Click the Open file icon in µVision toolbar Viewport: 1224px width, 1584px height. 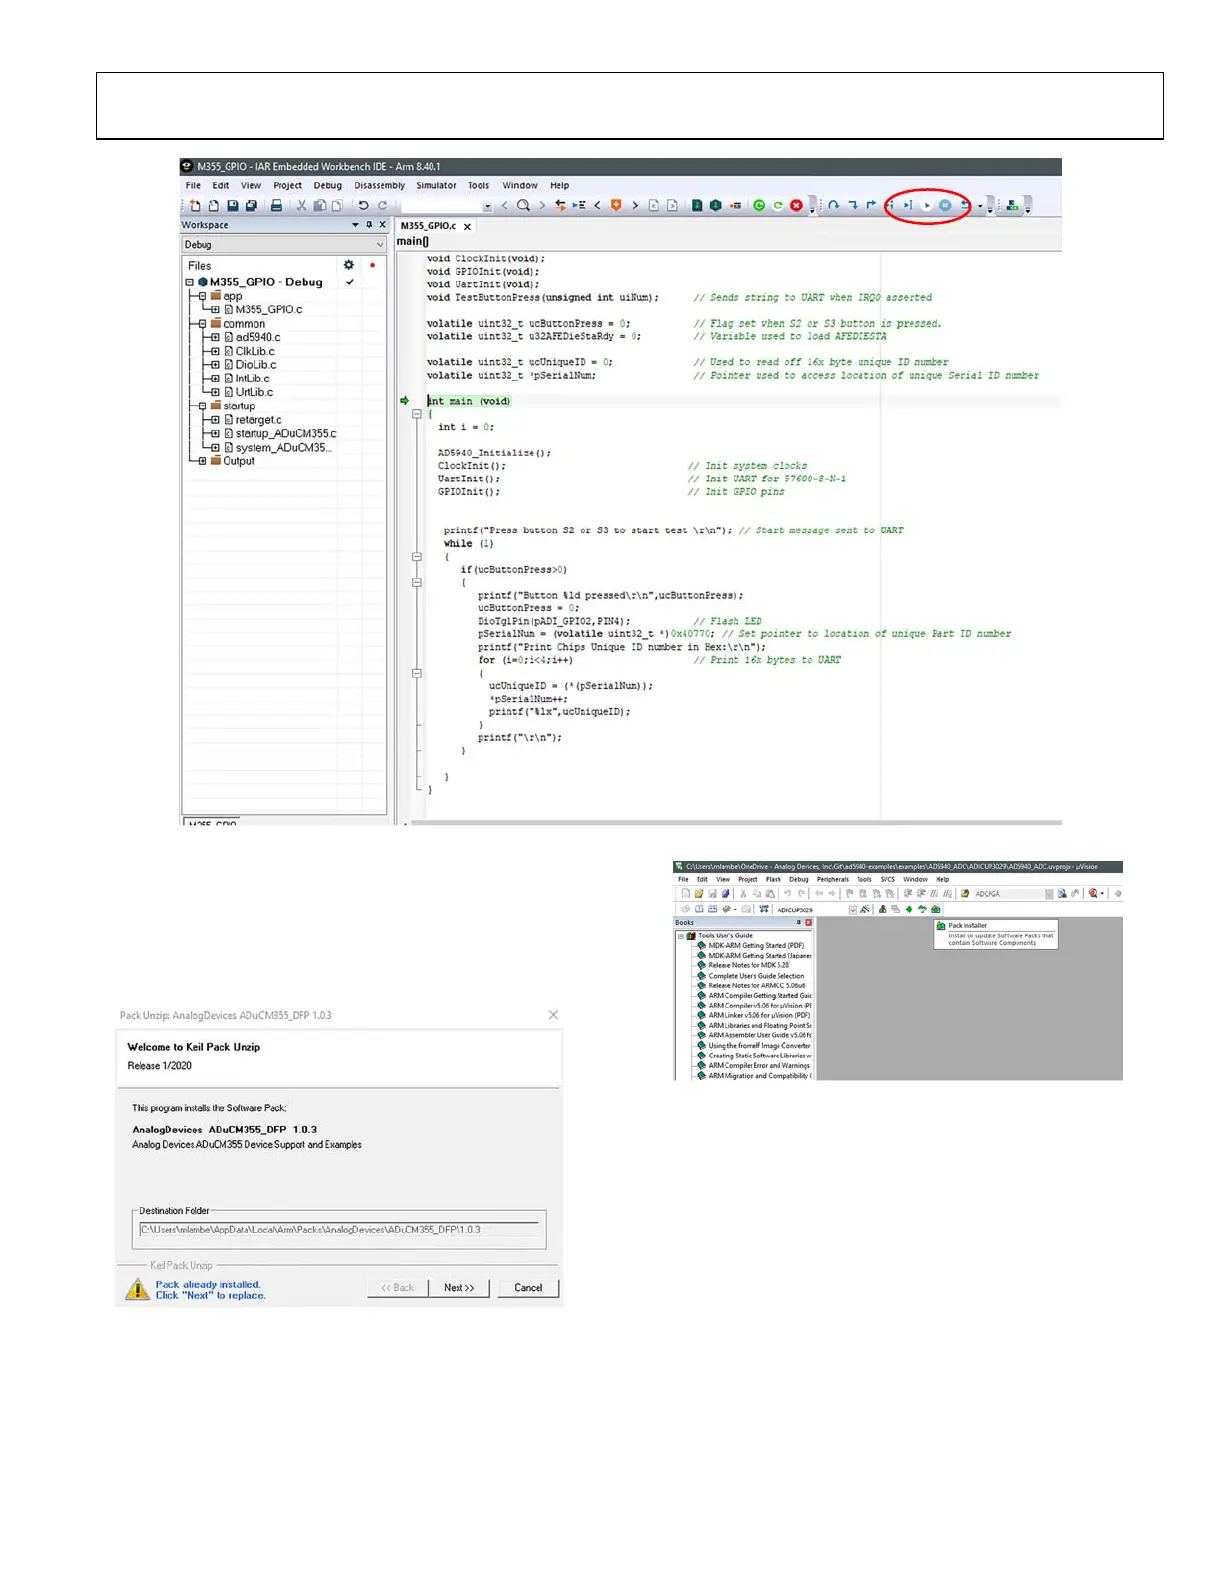pos(698,894)
